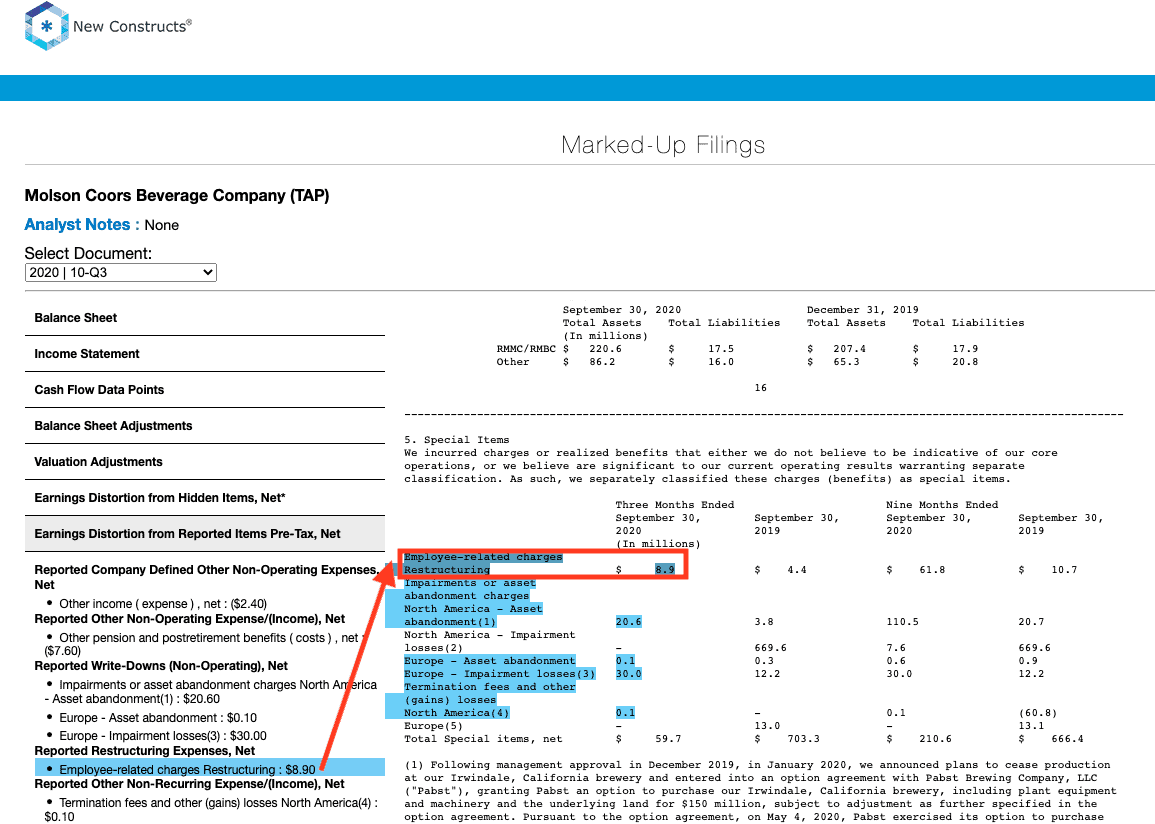Click the 220.6 total assets value
This screenshot has height=824, width=1155.
pos(605,349)
